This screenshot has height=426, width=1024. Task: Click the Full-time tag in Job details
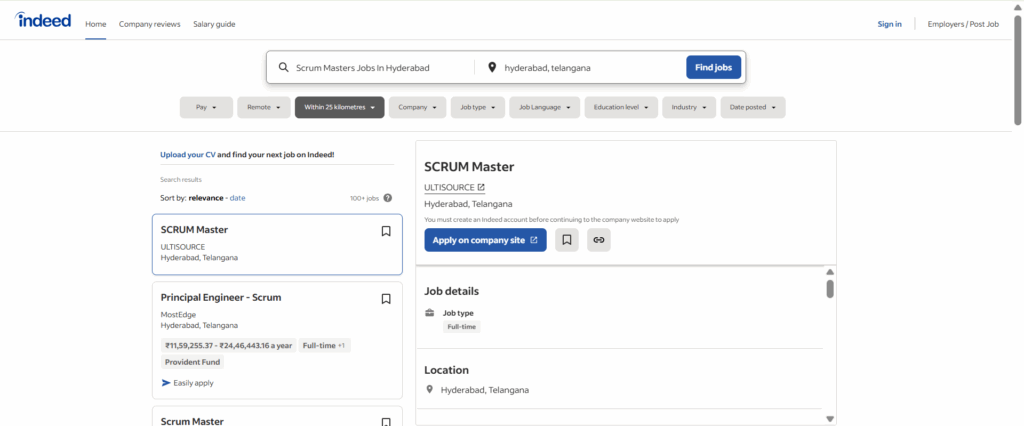point(462,327)
